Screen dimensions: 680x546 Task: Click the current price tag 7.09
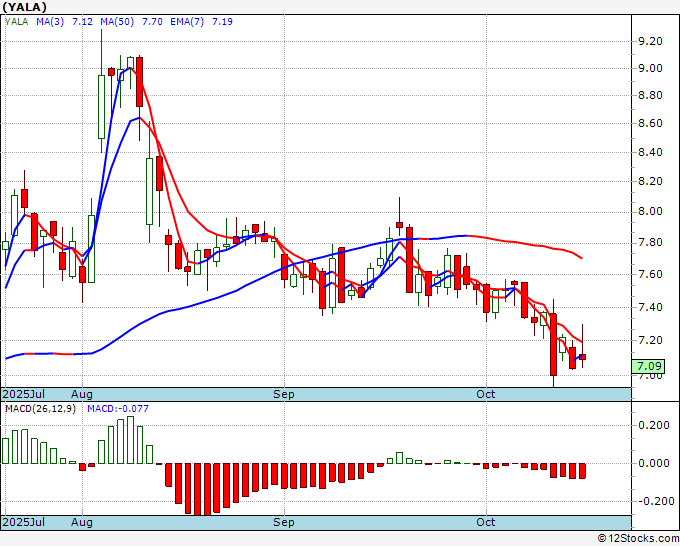tap(648, 366)
